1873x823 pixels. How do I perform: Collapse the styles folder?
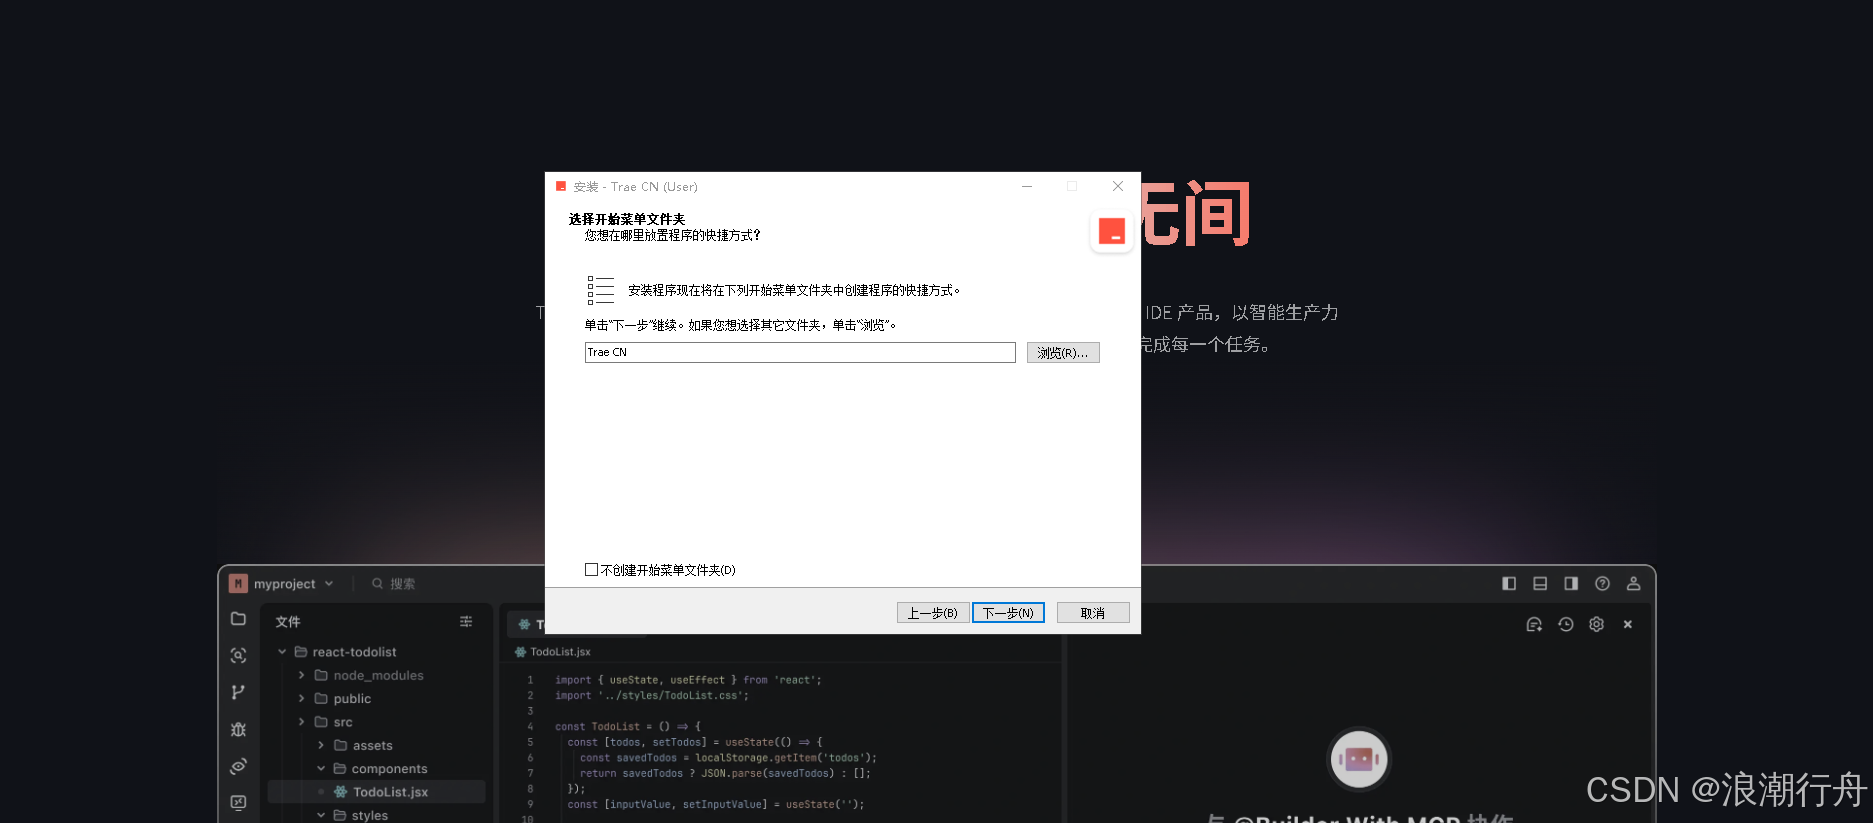click(321, 815)
